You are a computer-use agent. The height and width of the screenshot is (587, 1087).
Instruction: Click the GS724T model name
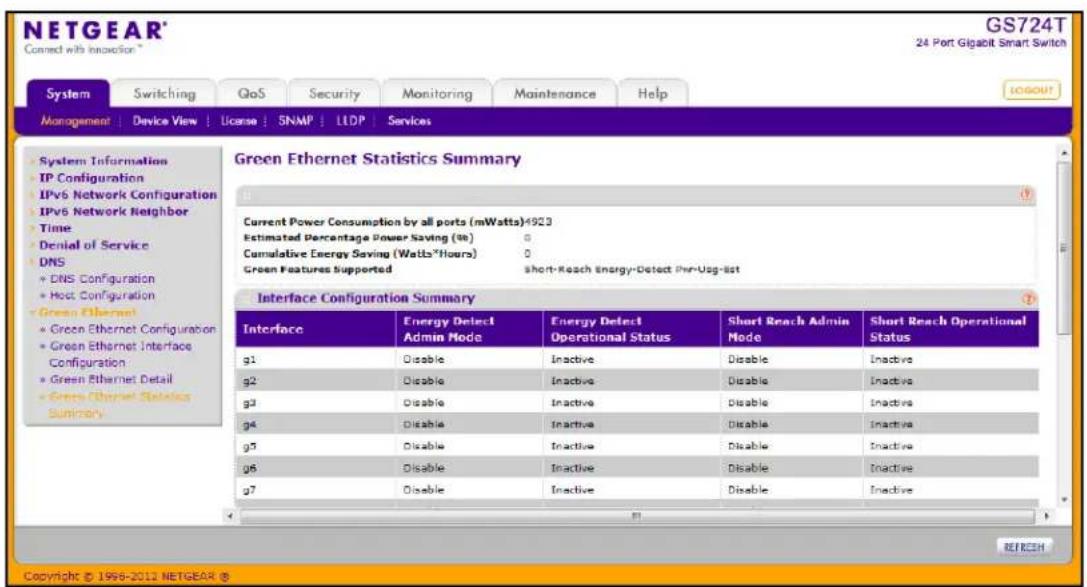tap(1025, 25)
